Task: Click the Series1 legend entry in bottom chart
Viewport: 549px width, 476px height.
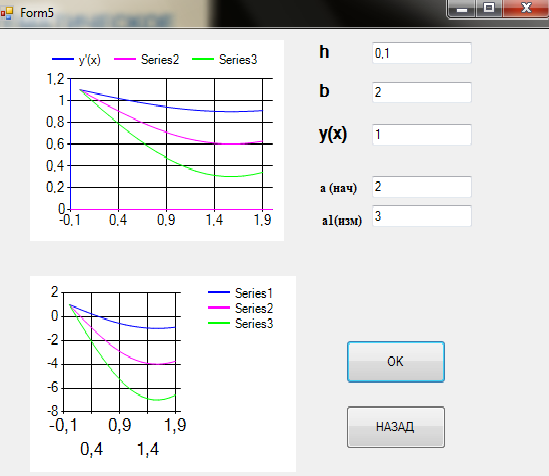Action: click(241, 293)
